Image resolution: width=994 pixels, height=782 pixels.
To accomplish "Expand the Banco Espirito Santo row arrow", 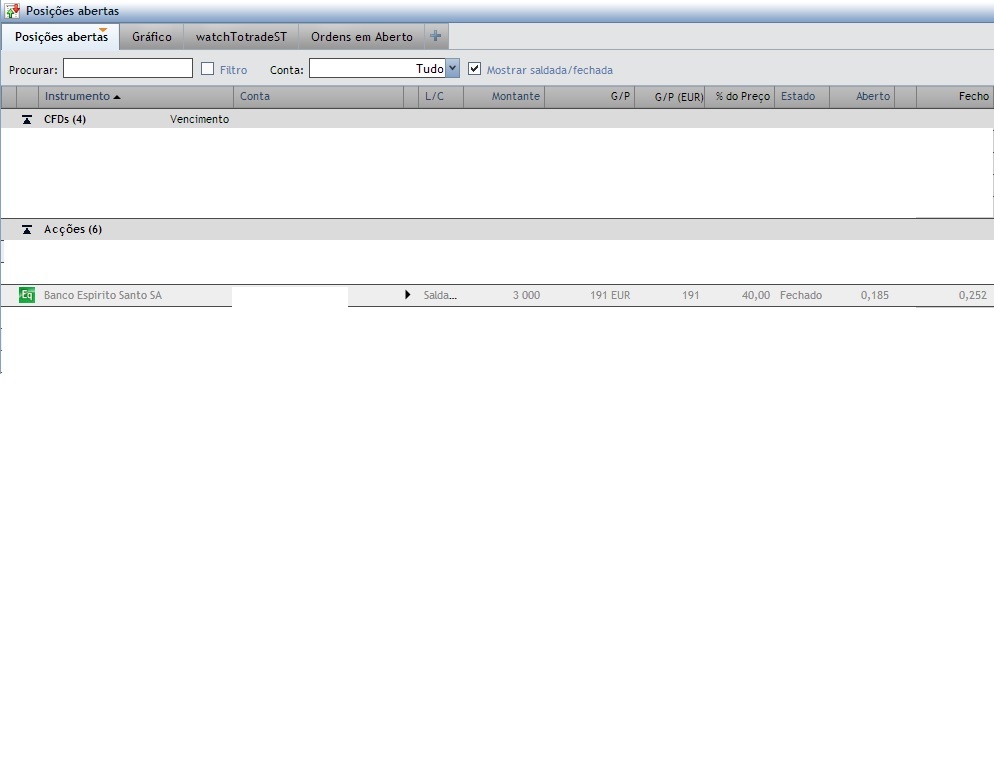I will pos(408,295).
